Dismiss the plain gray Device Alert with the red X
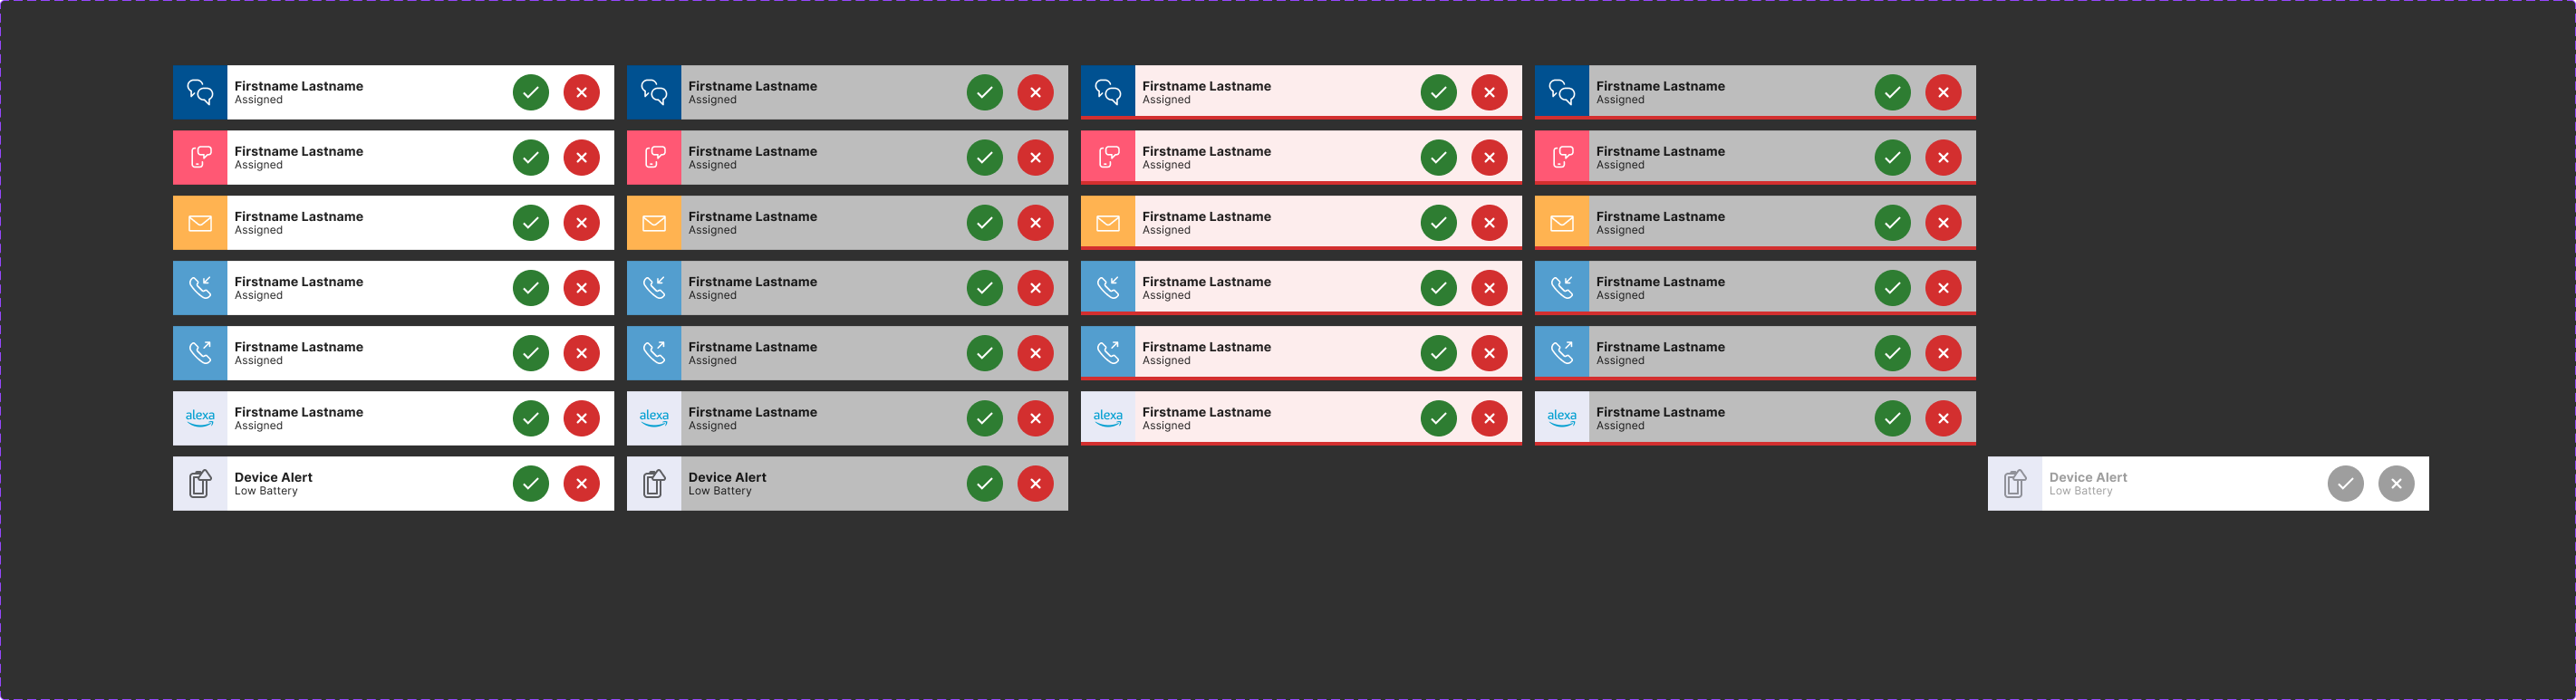2576x700 pixels. pos(1035,484)
